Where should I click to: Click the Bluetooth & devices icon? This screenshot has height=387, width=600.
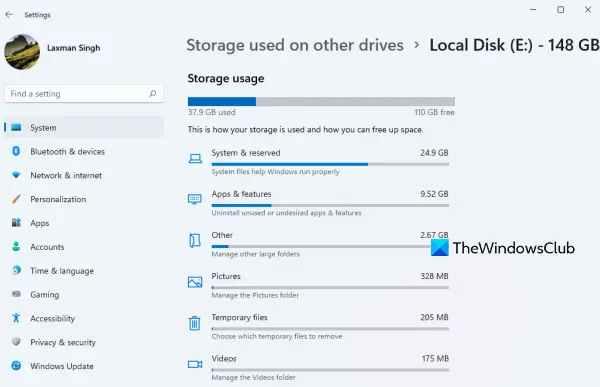click(16, 151)
